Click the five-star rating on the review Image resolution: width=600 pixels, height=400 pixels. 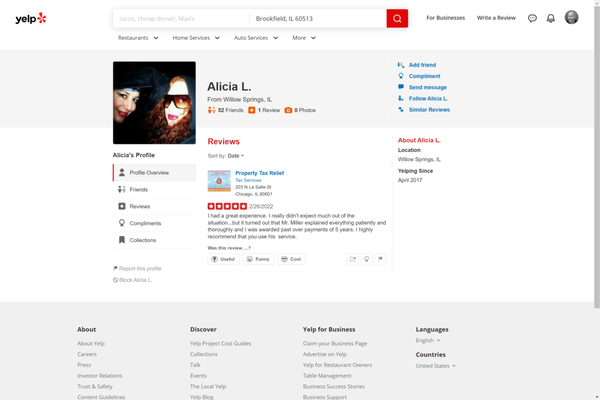pos(227,206)
